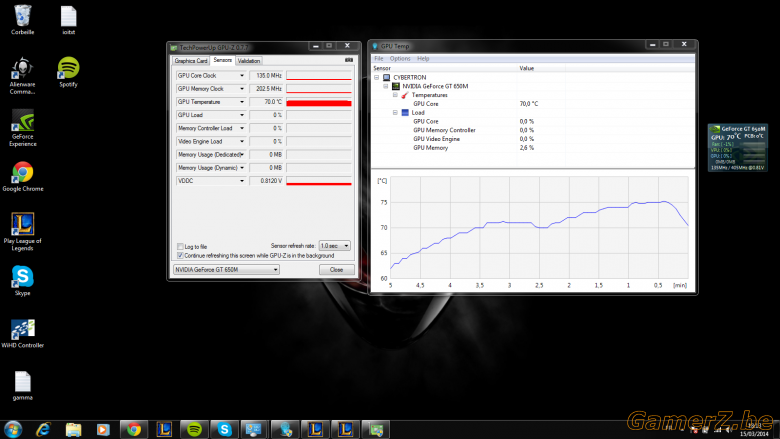Open the File menu in GPU Temp

379,59
